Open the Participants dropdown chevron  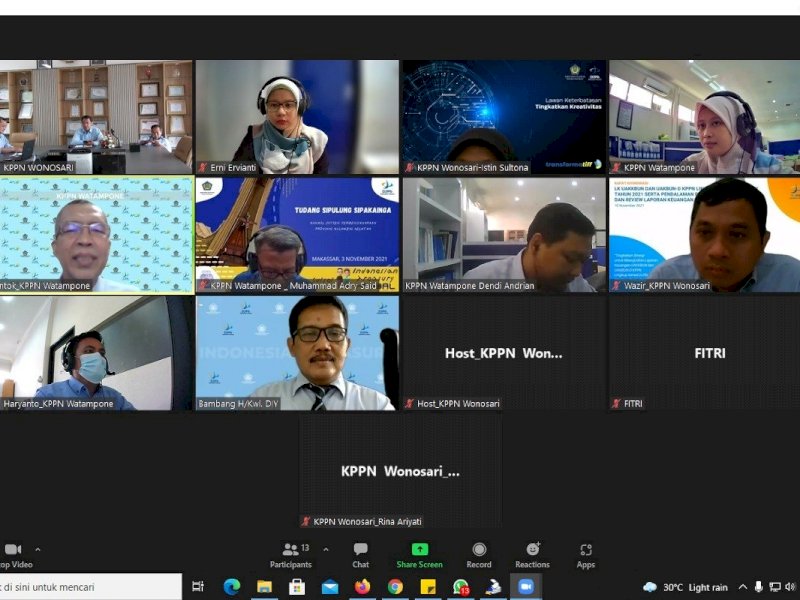tap(325, 548)
